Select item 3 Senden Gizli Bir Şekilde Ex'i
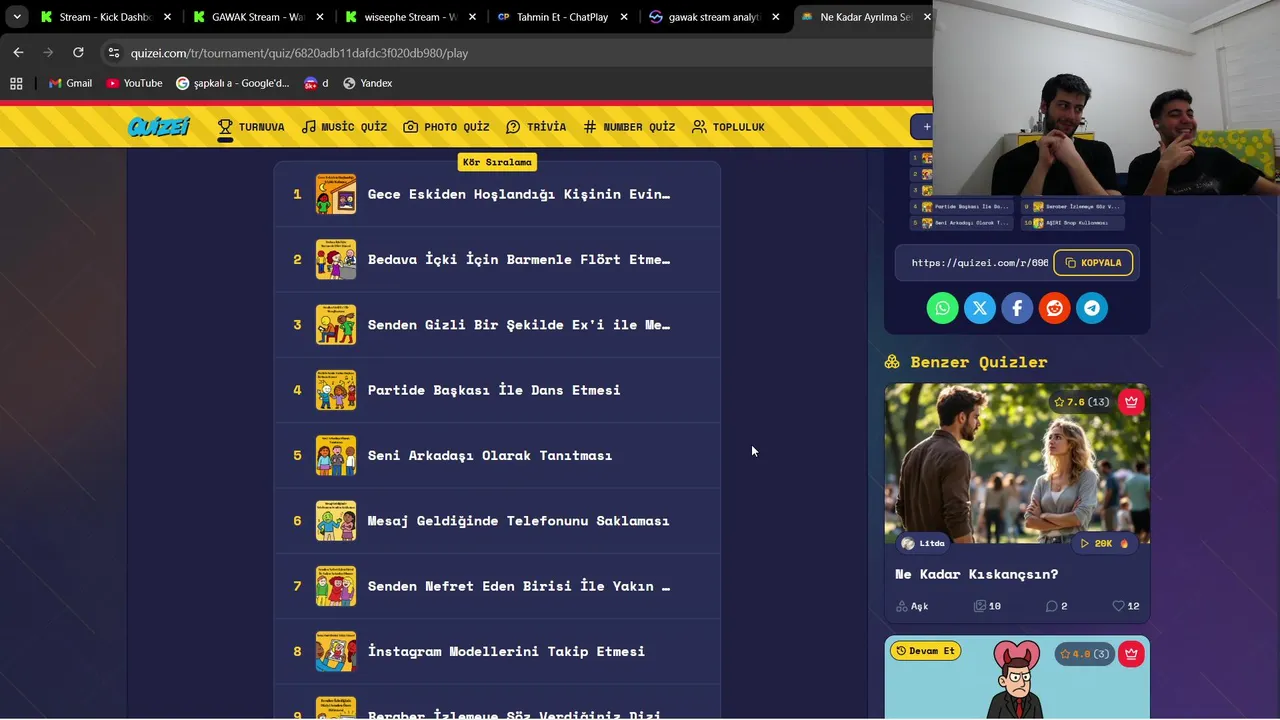 [x=497, y=325]
